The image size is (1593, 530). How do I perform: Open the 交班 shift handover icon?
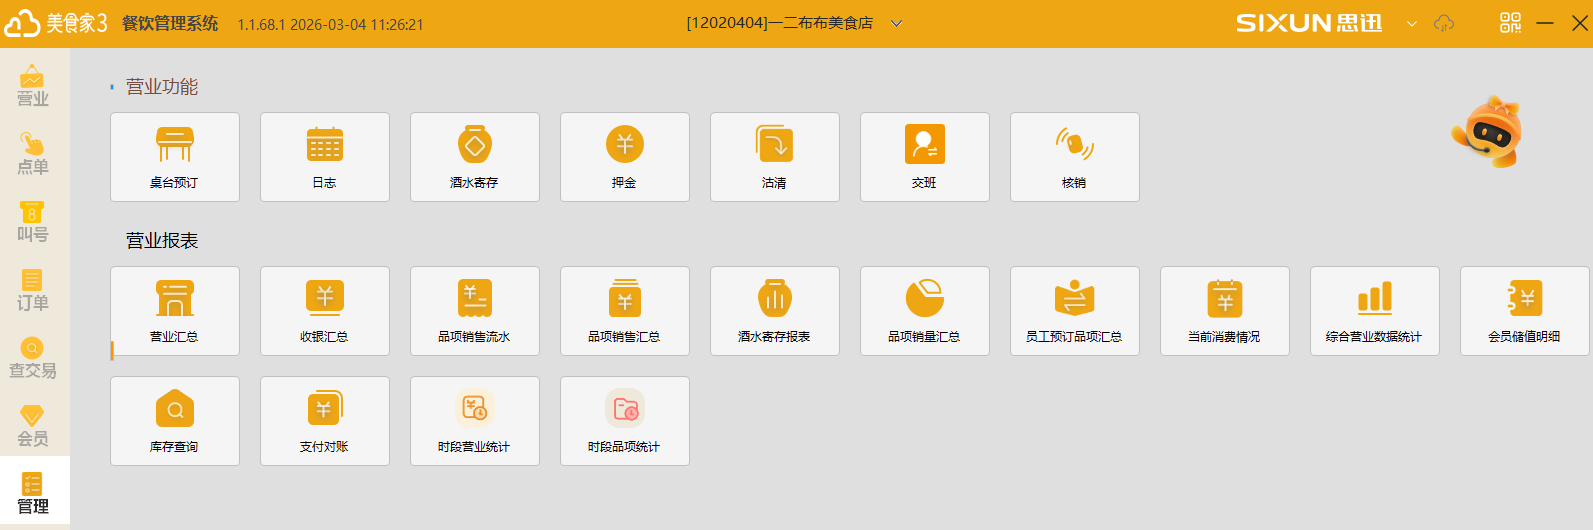click(924, 146)
